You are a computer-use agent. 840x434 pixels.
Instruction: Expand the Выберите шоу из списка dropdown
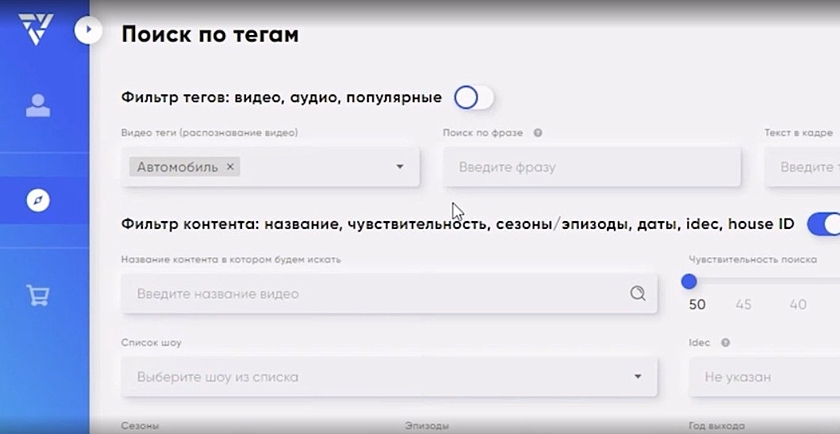pos(638,377)
